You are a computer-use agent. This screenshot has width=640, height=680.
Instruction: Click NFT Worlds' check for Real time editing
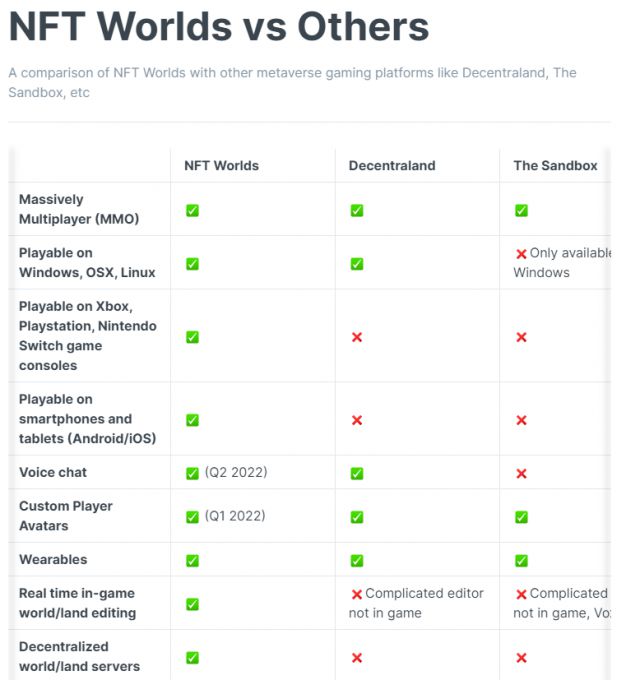(192, 604)
